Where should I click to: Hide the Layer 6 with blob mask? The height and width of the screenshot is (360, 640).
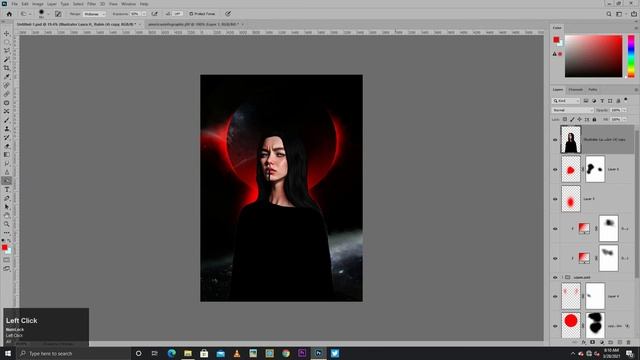[555, 169]
